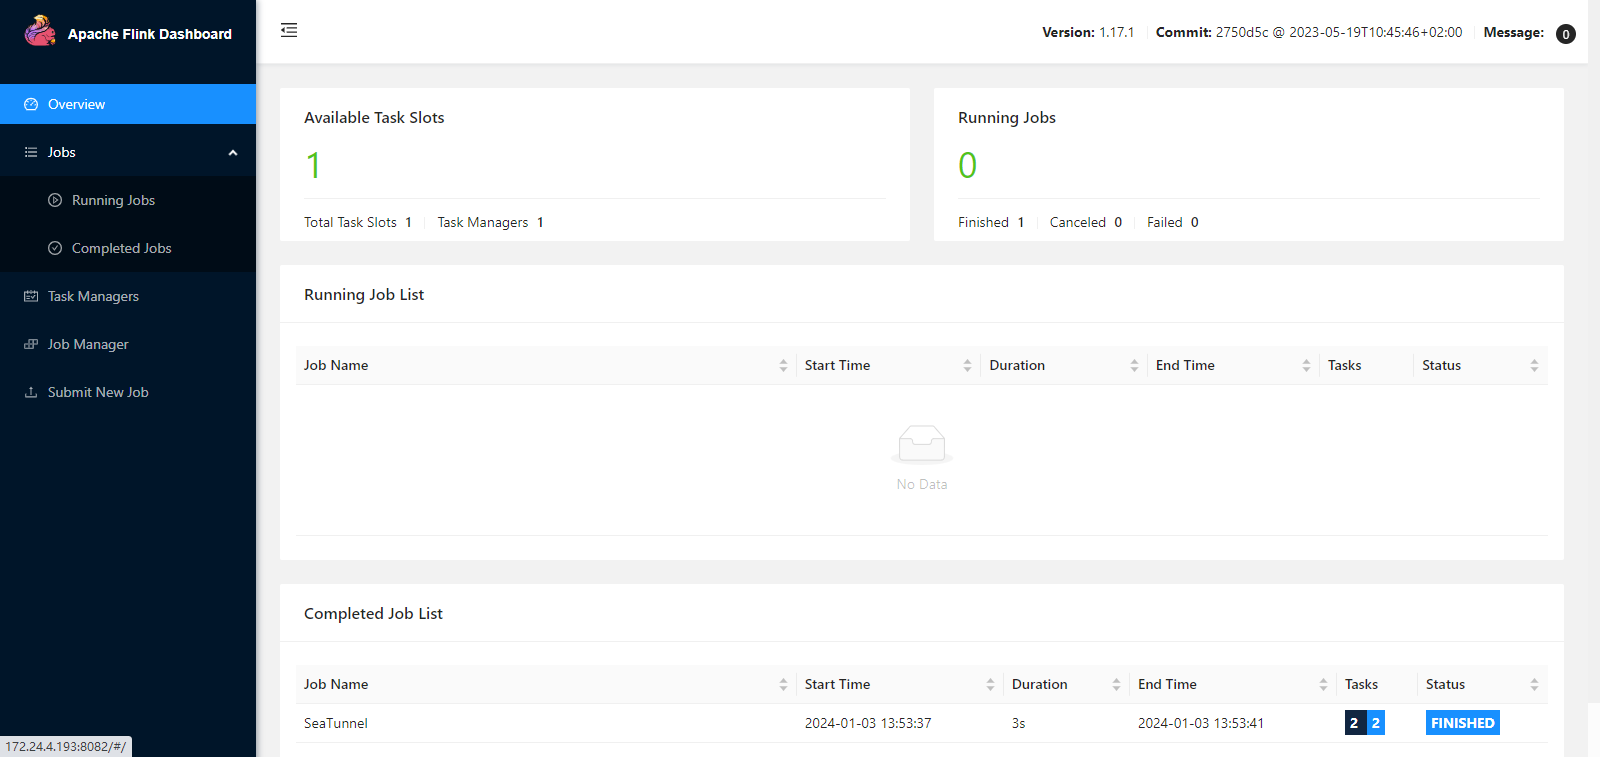Image resolution: width=1600 pixels, height=757 pixels.
Task: Click the light blue finished tasks swatch
Action: point(1376,723)
